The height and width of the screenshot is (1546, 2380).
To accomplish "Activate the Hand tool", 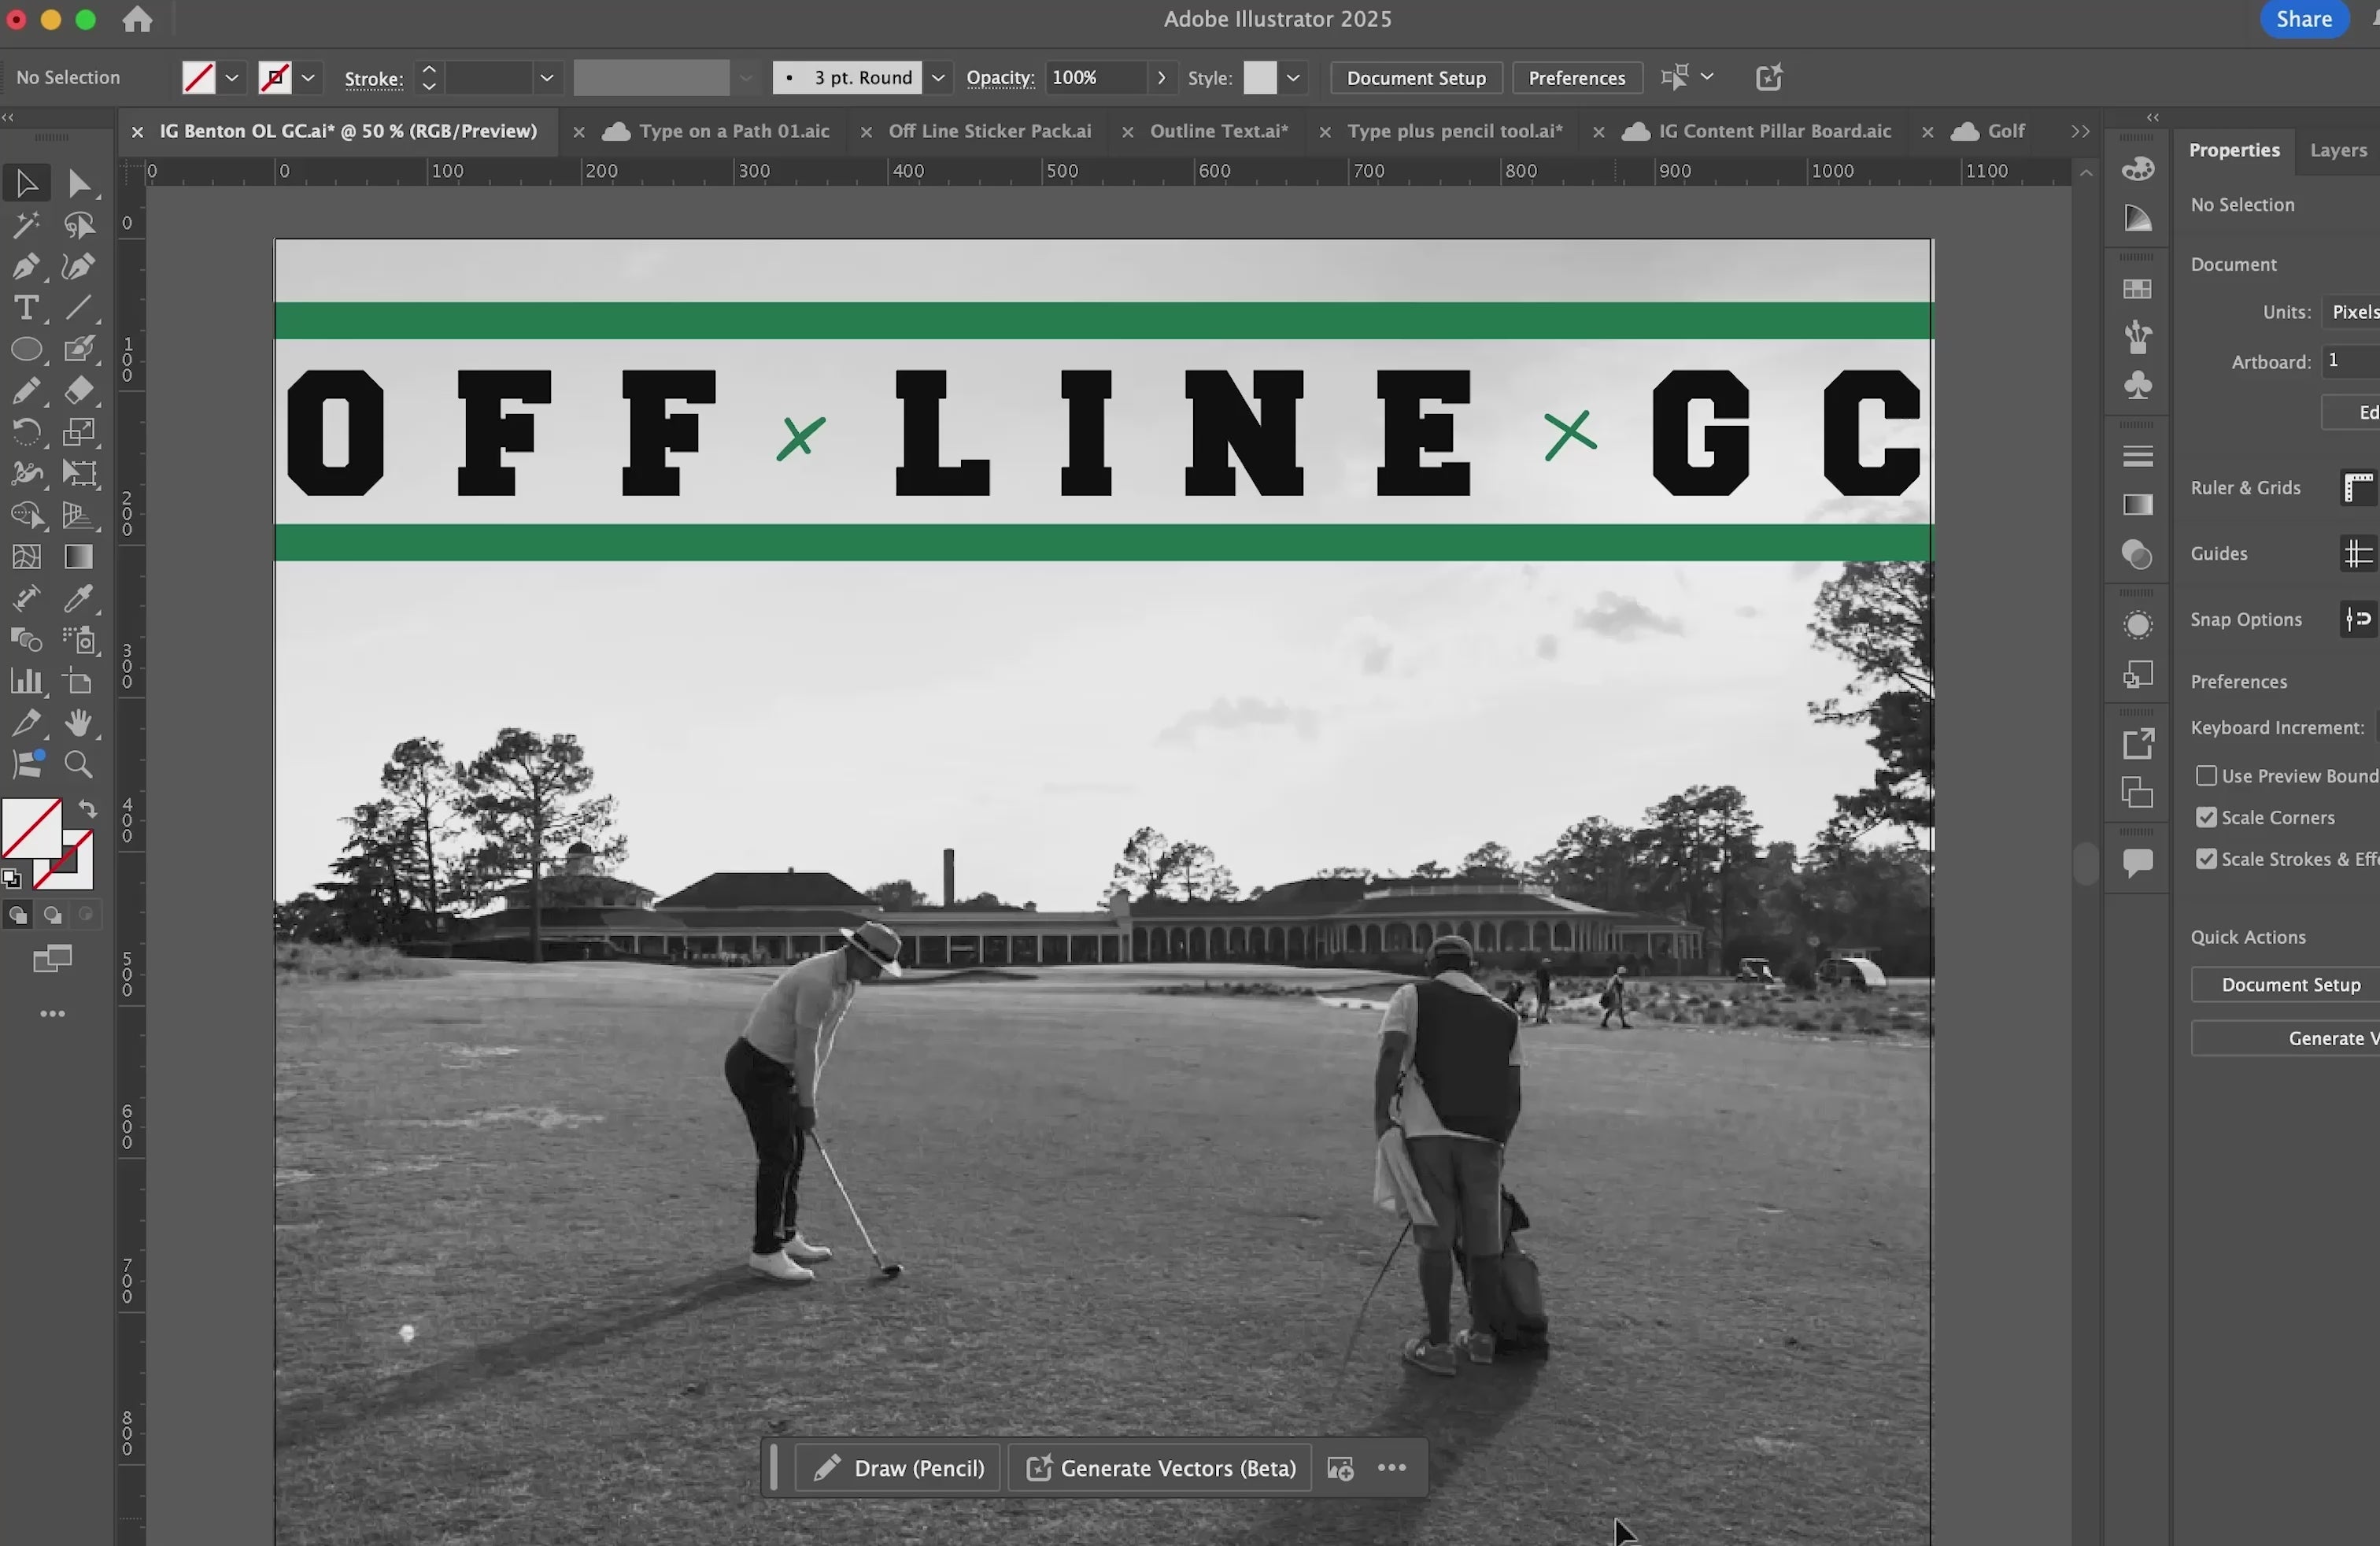I will click(79, 723).
